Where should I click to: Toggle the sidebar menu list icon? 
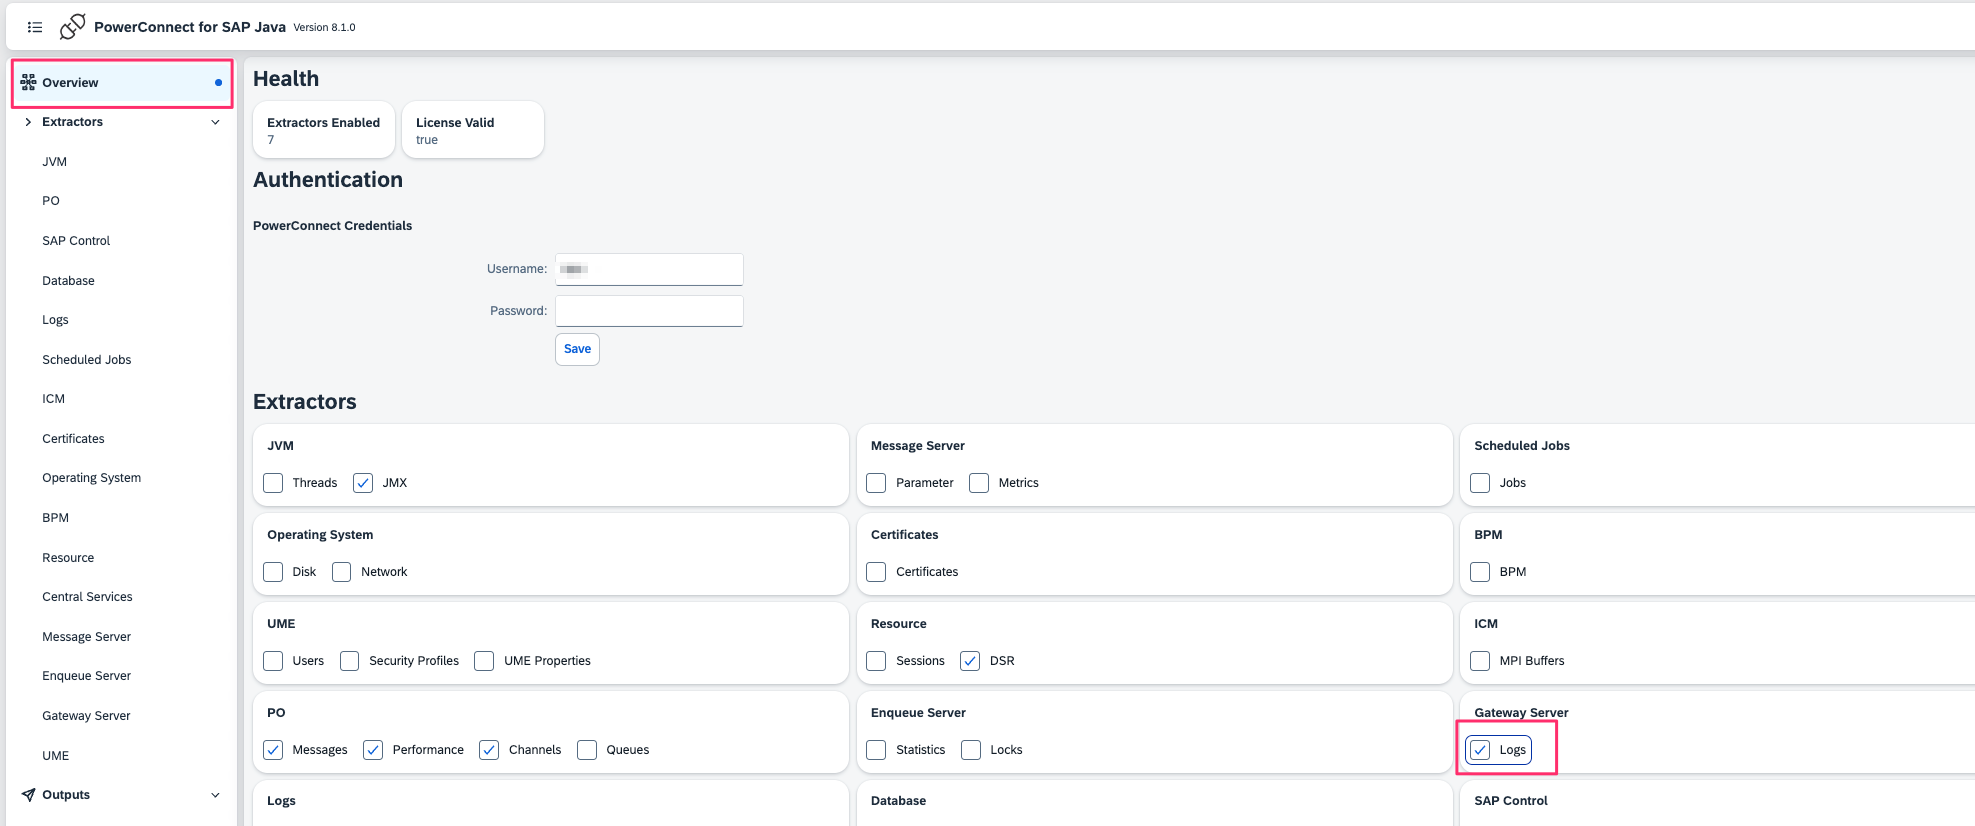tap(35, 27)
